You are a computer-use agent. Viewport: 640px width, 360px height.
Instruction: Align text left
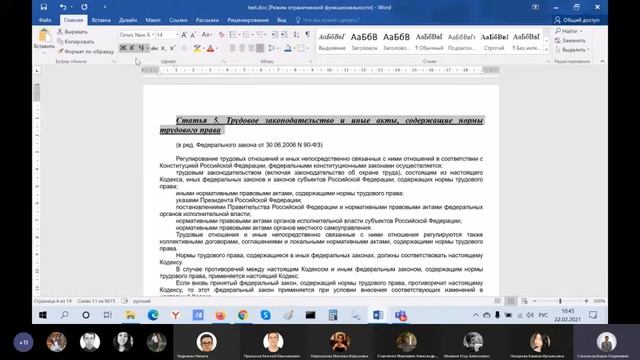click(x=233, y=48)
